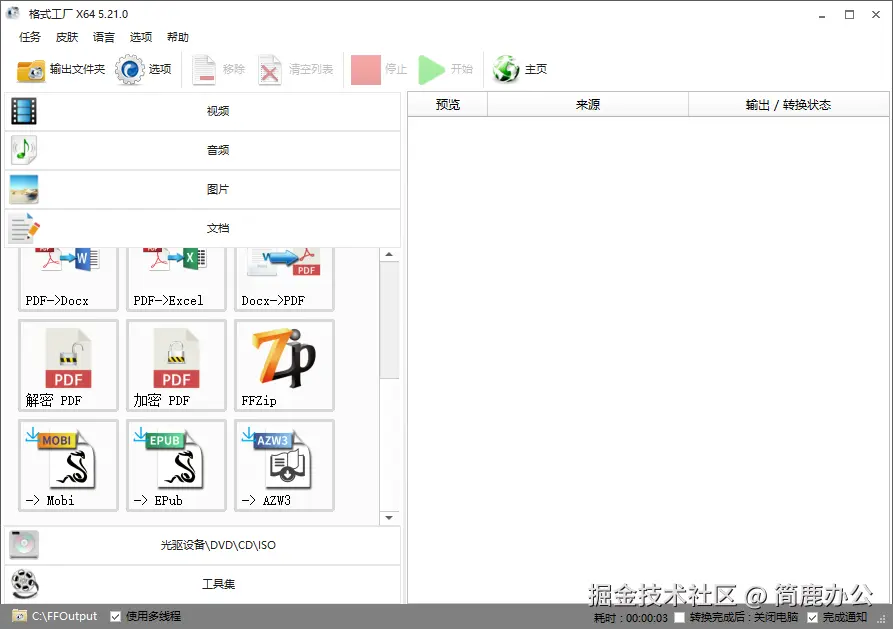
Task: Select the -> EPub ebook converter
Action: [x=177, y=465]
